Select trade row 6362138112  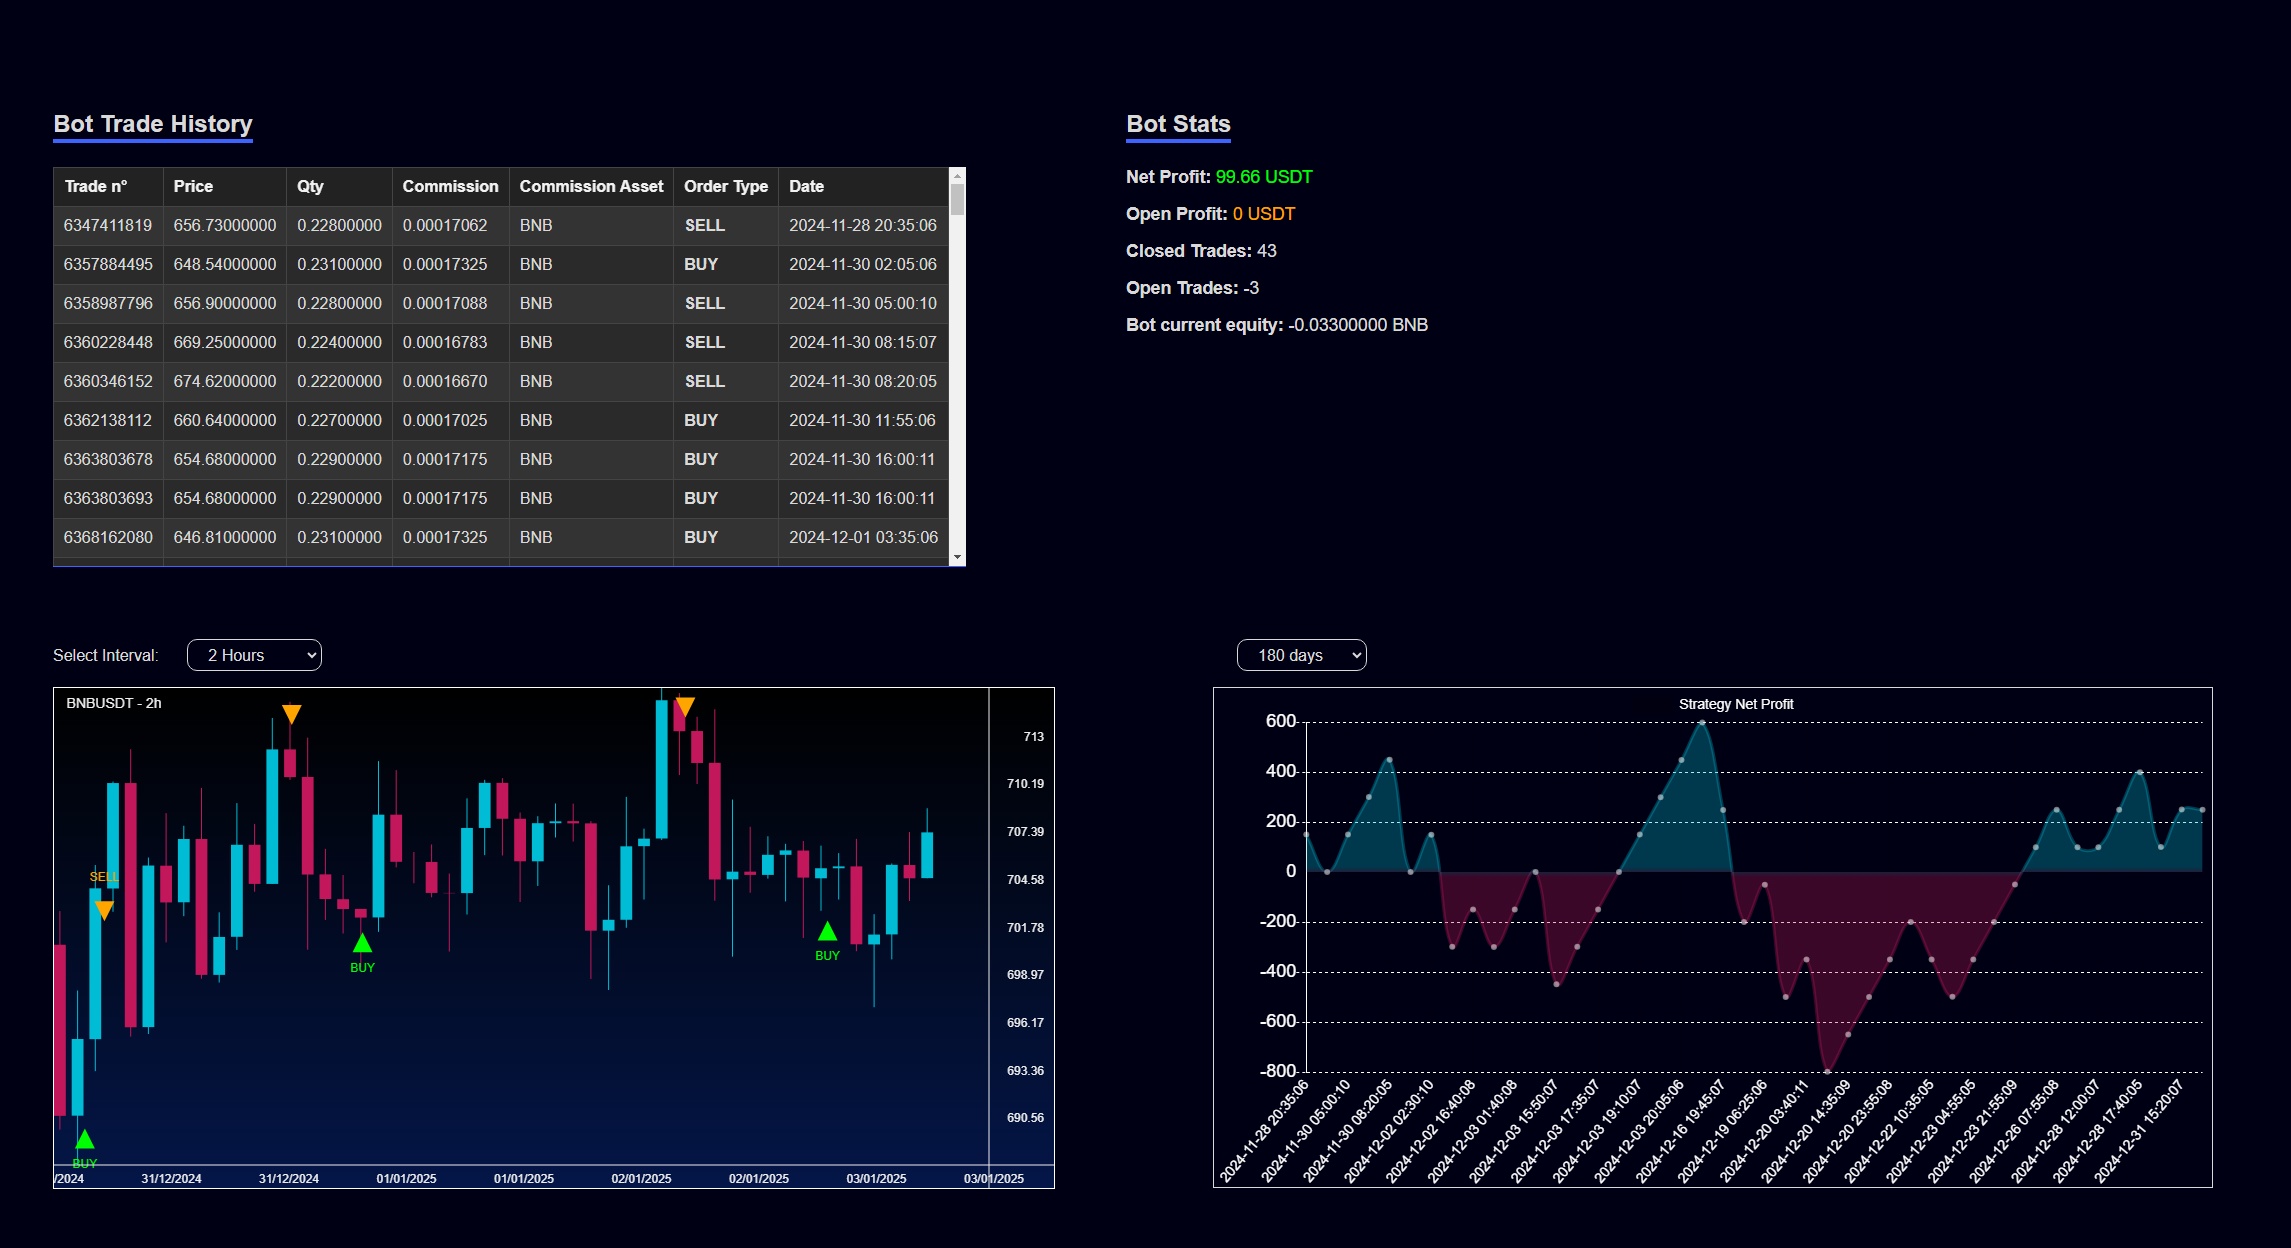tap(108, 420)
